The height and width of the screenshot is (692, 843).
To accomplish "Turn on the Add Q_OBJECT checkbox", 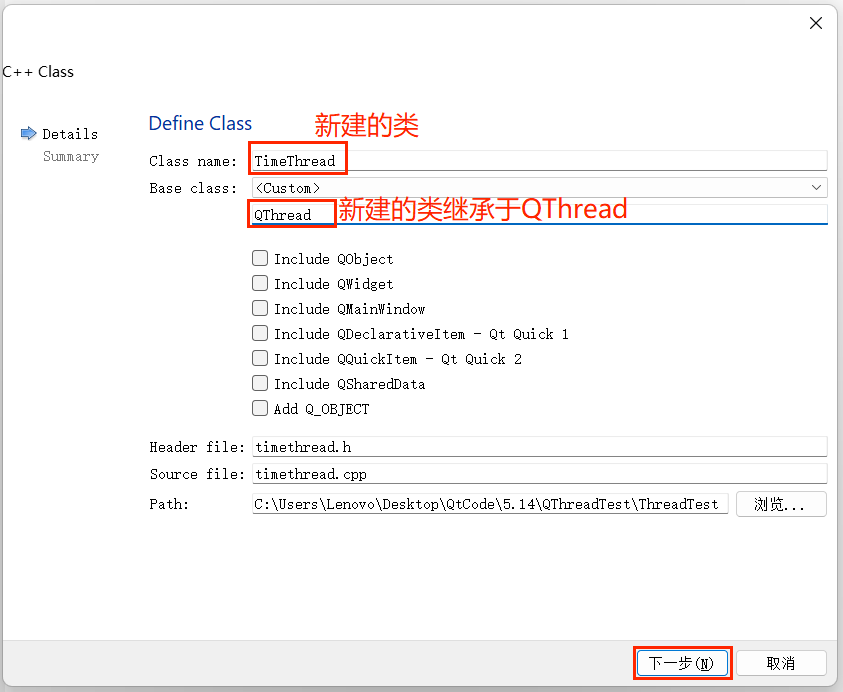I will pyautogui.click(x=260, y=409).
